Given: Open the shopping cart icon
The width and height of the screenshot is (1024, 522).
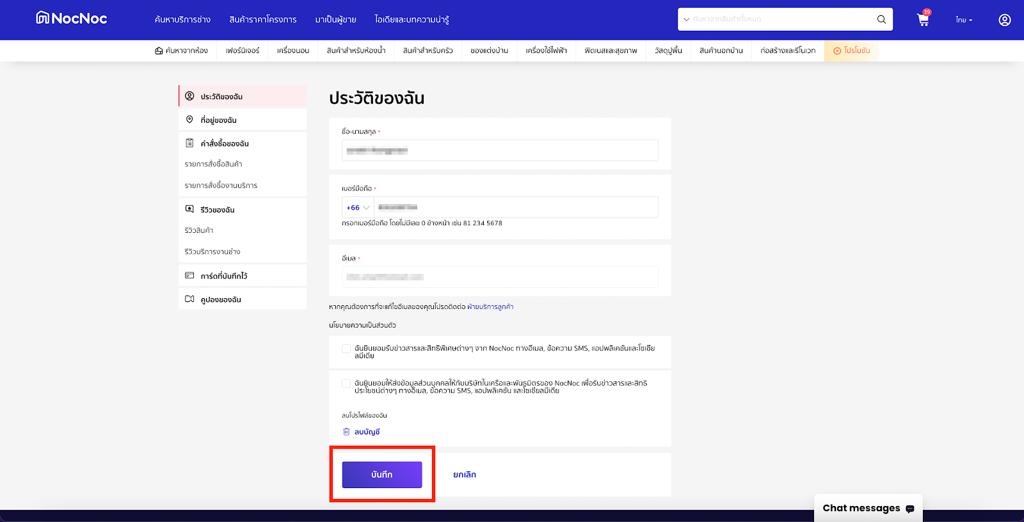Looking at the screenshot, I should pos(923,20).
